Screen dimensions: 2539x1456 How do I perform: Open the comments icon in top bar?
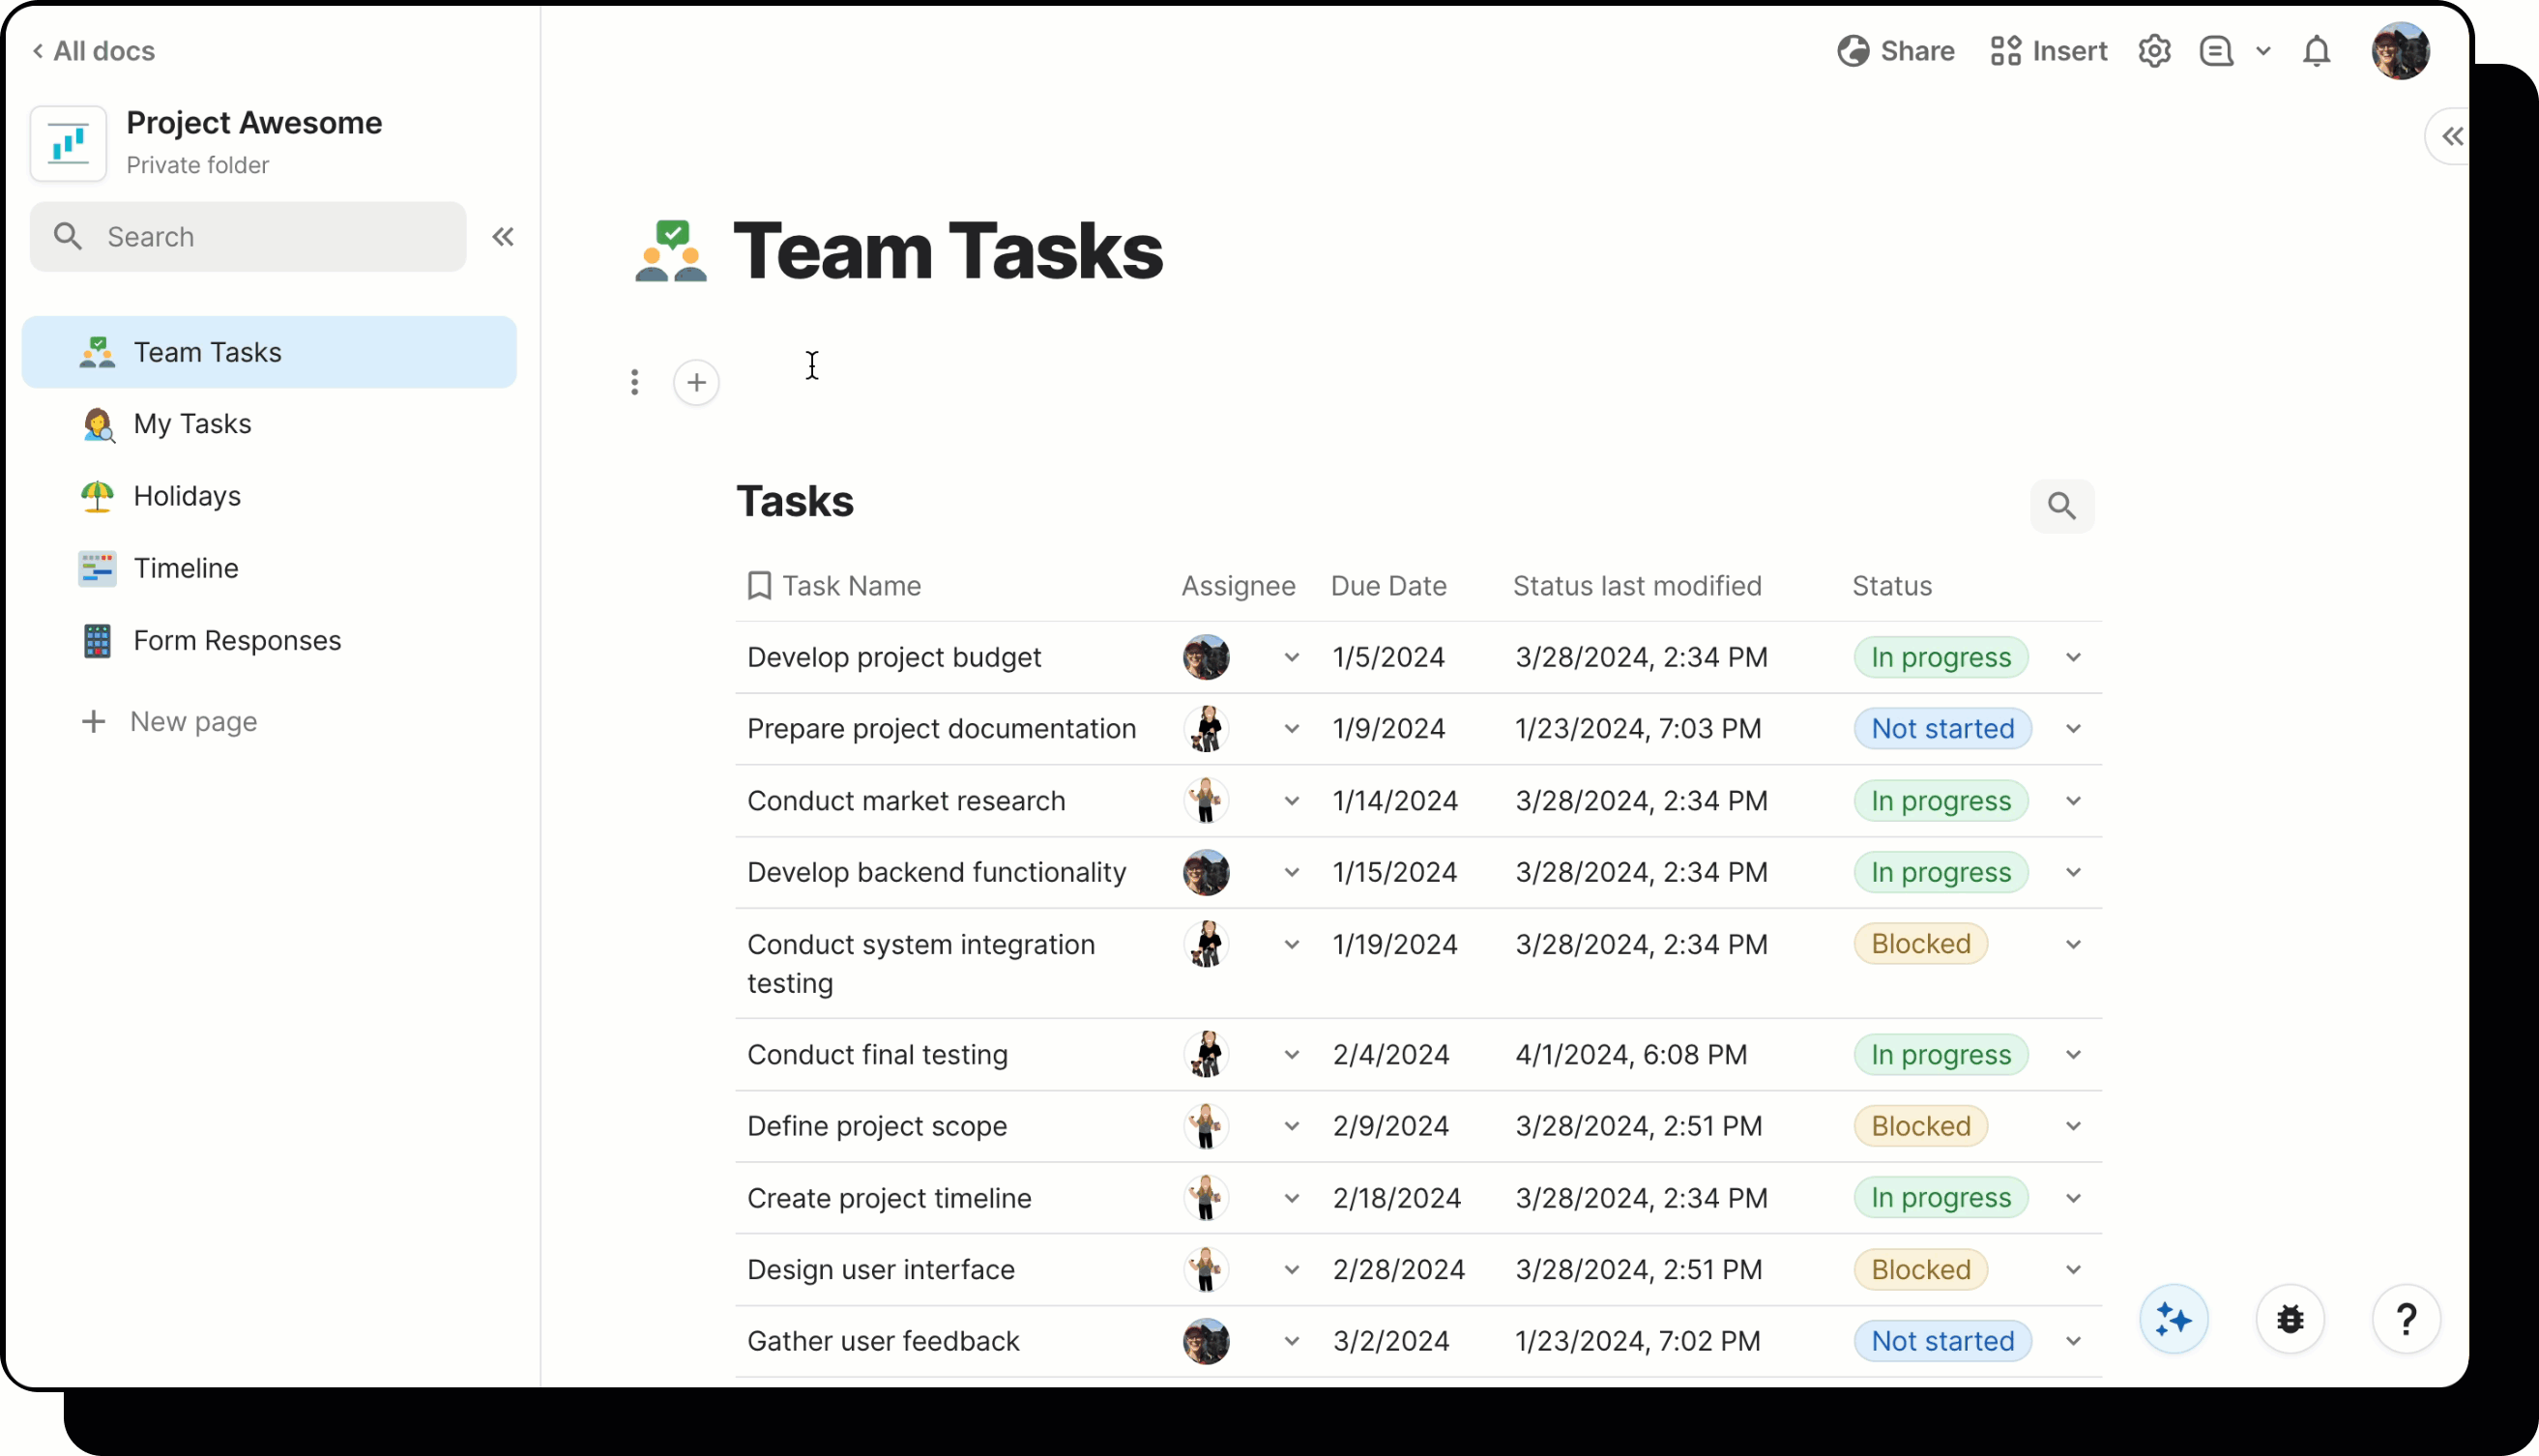2216,51
